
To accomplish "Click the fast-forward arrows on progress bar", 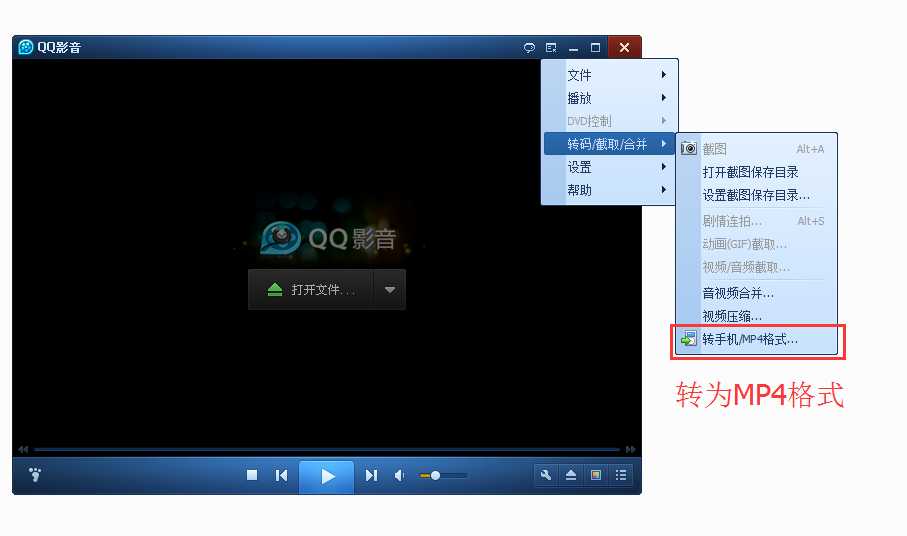I will coord(631,449).
